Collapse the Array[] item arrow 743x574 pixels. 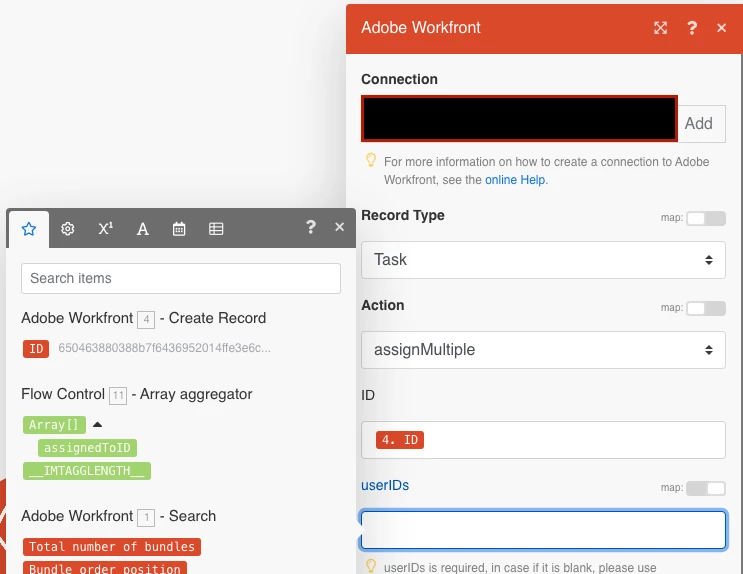97,425
